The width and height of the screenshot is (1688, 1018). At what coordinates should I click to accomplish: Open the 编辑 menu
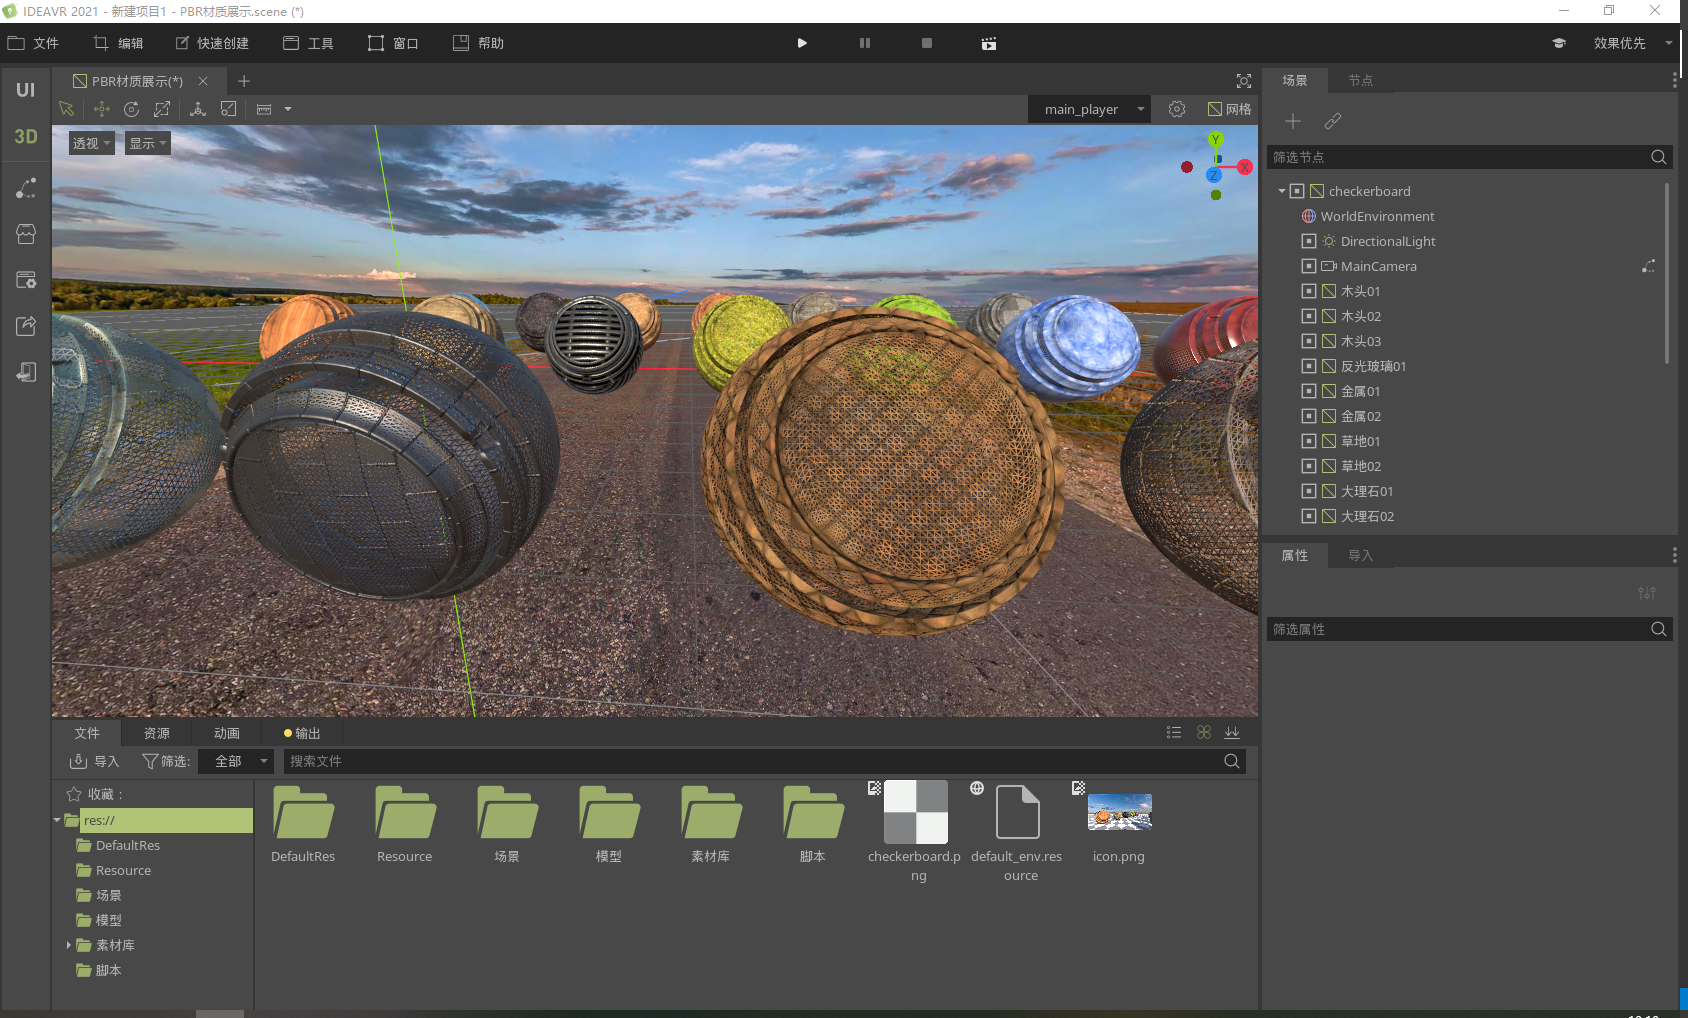pyautogui.click(x=118, y=43)
